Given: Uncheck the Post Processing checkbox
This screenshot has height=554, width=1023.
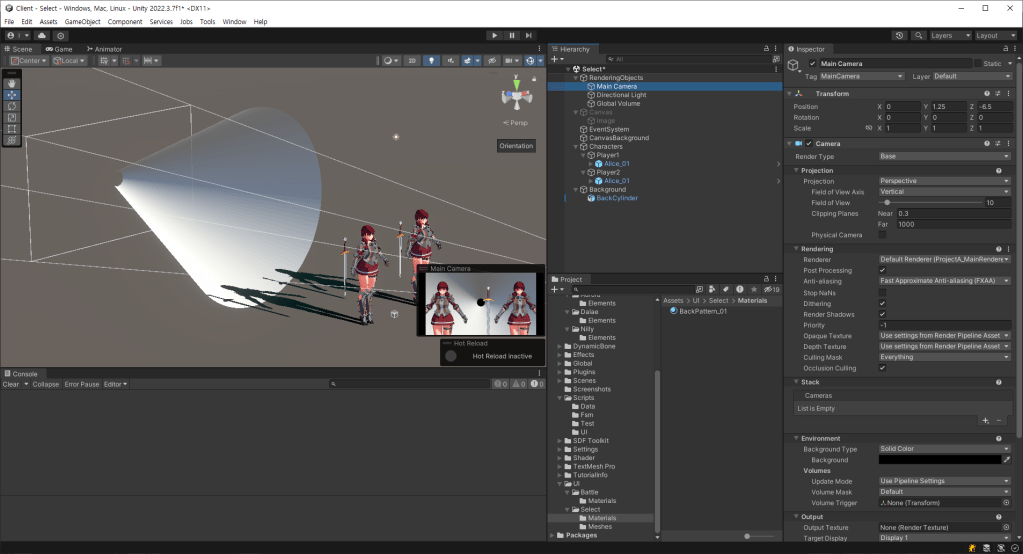Looking at the screenshot, I should [x=881, y=270].
